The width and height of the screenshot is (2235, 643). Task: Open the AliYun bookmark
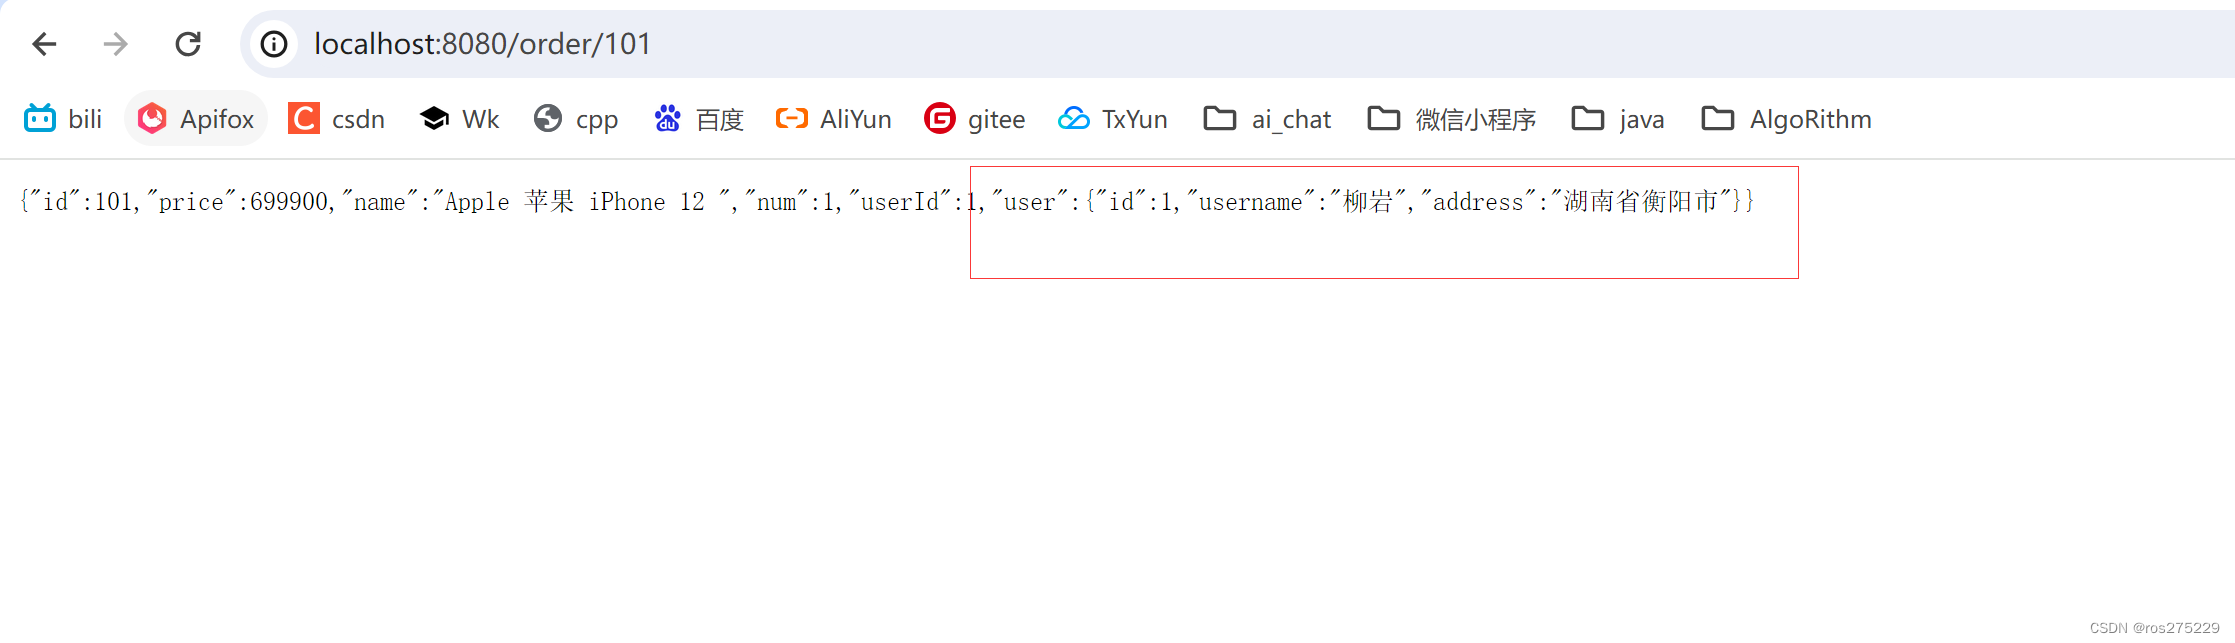click(833, 119)
